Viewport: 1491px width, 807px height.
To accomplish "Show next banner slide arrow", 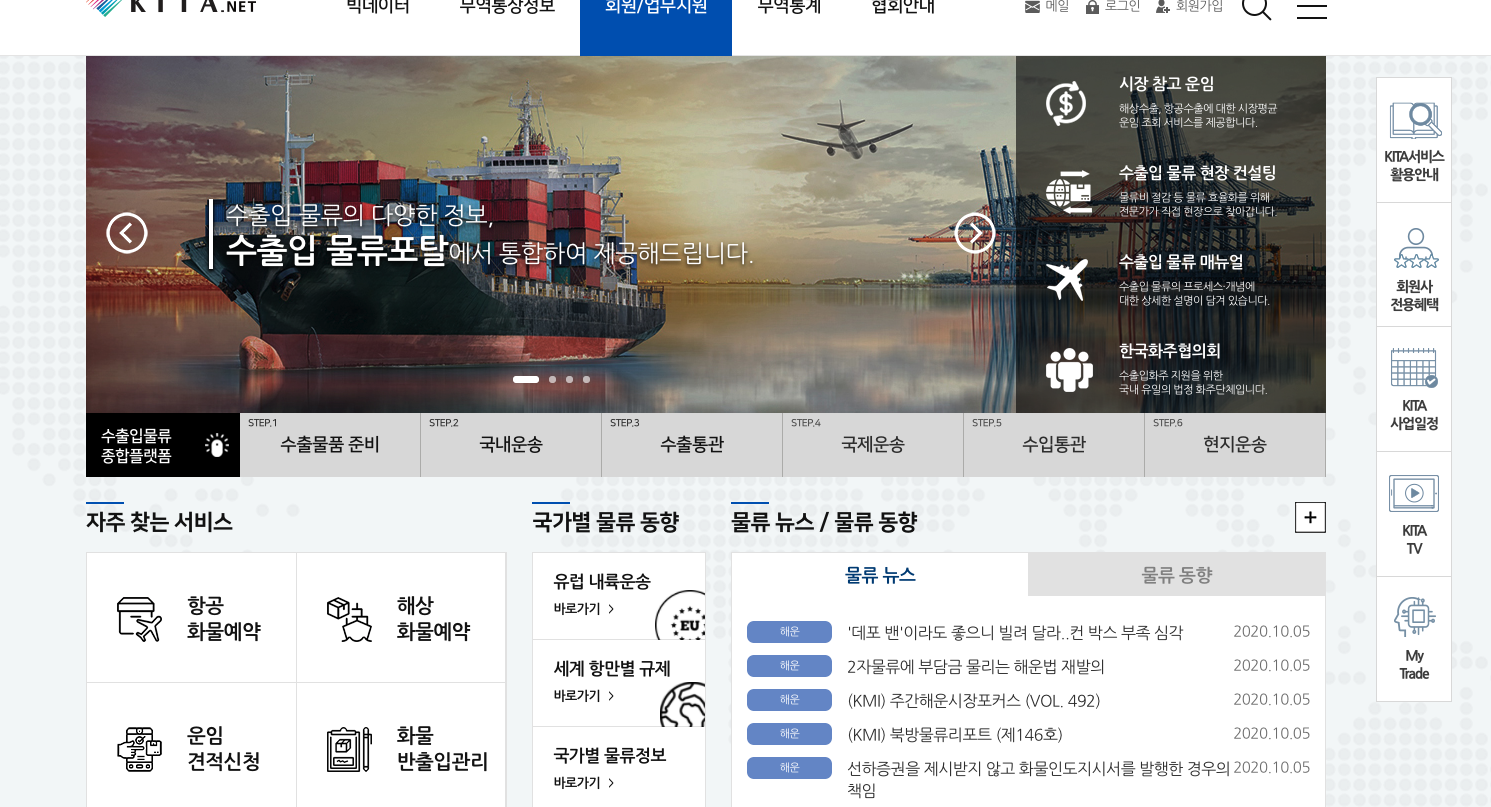I will (x=975, y=233).
